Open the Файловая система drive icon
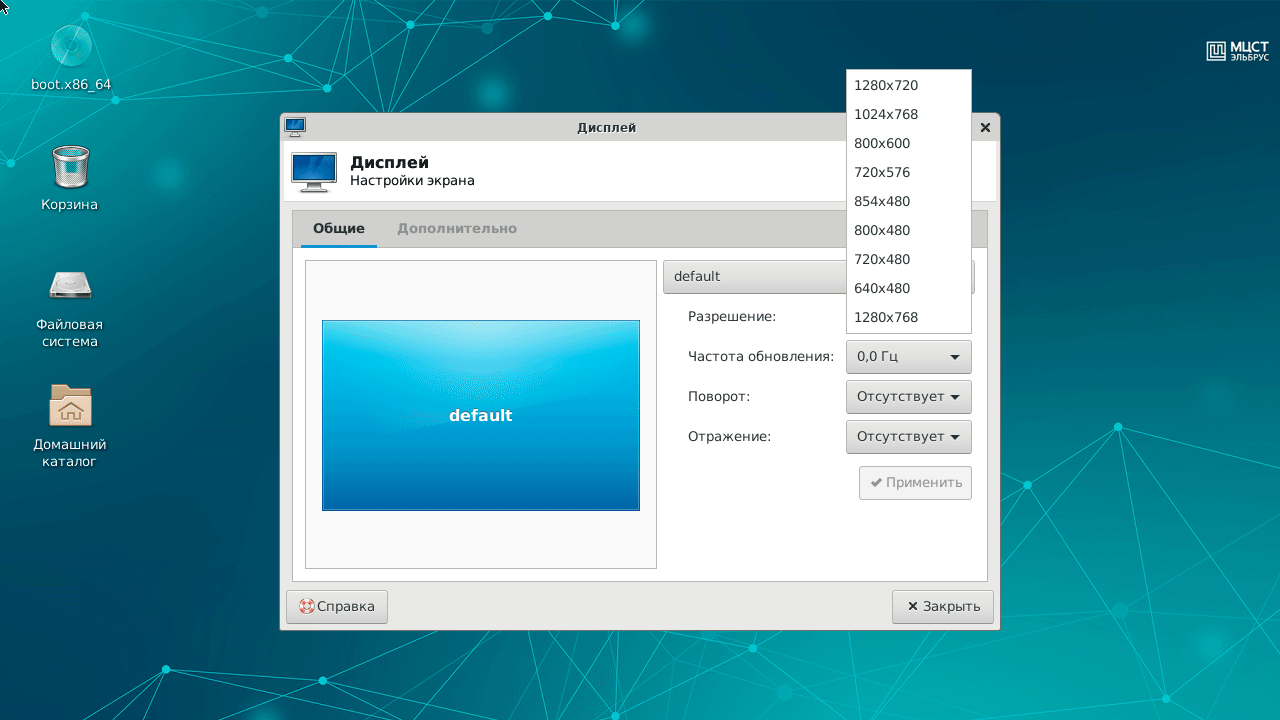This screenshot has width=1280, height=720. (70, 287)
